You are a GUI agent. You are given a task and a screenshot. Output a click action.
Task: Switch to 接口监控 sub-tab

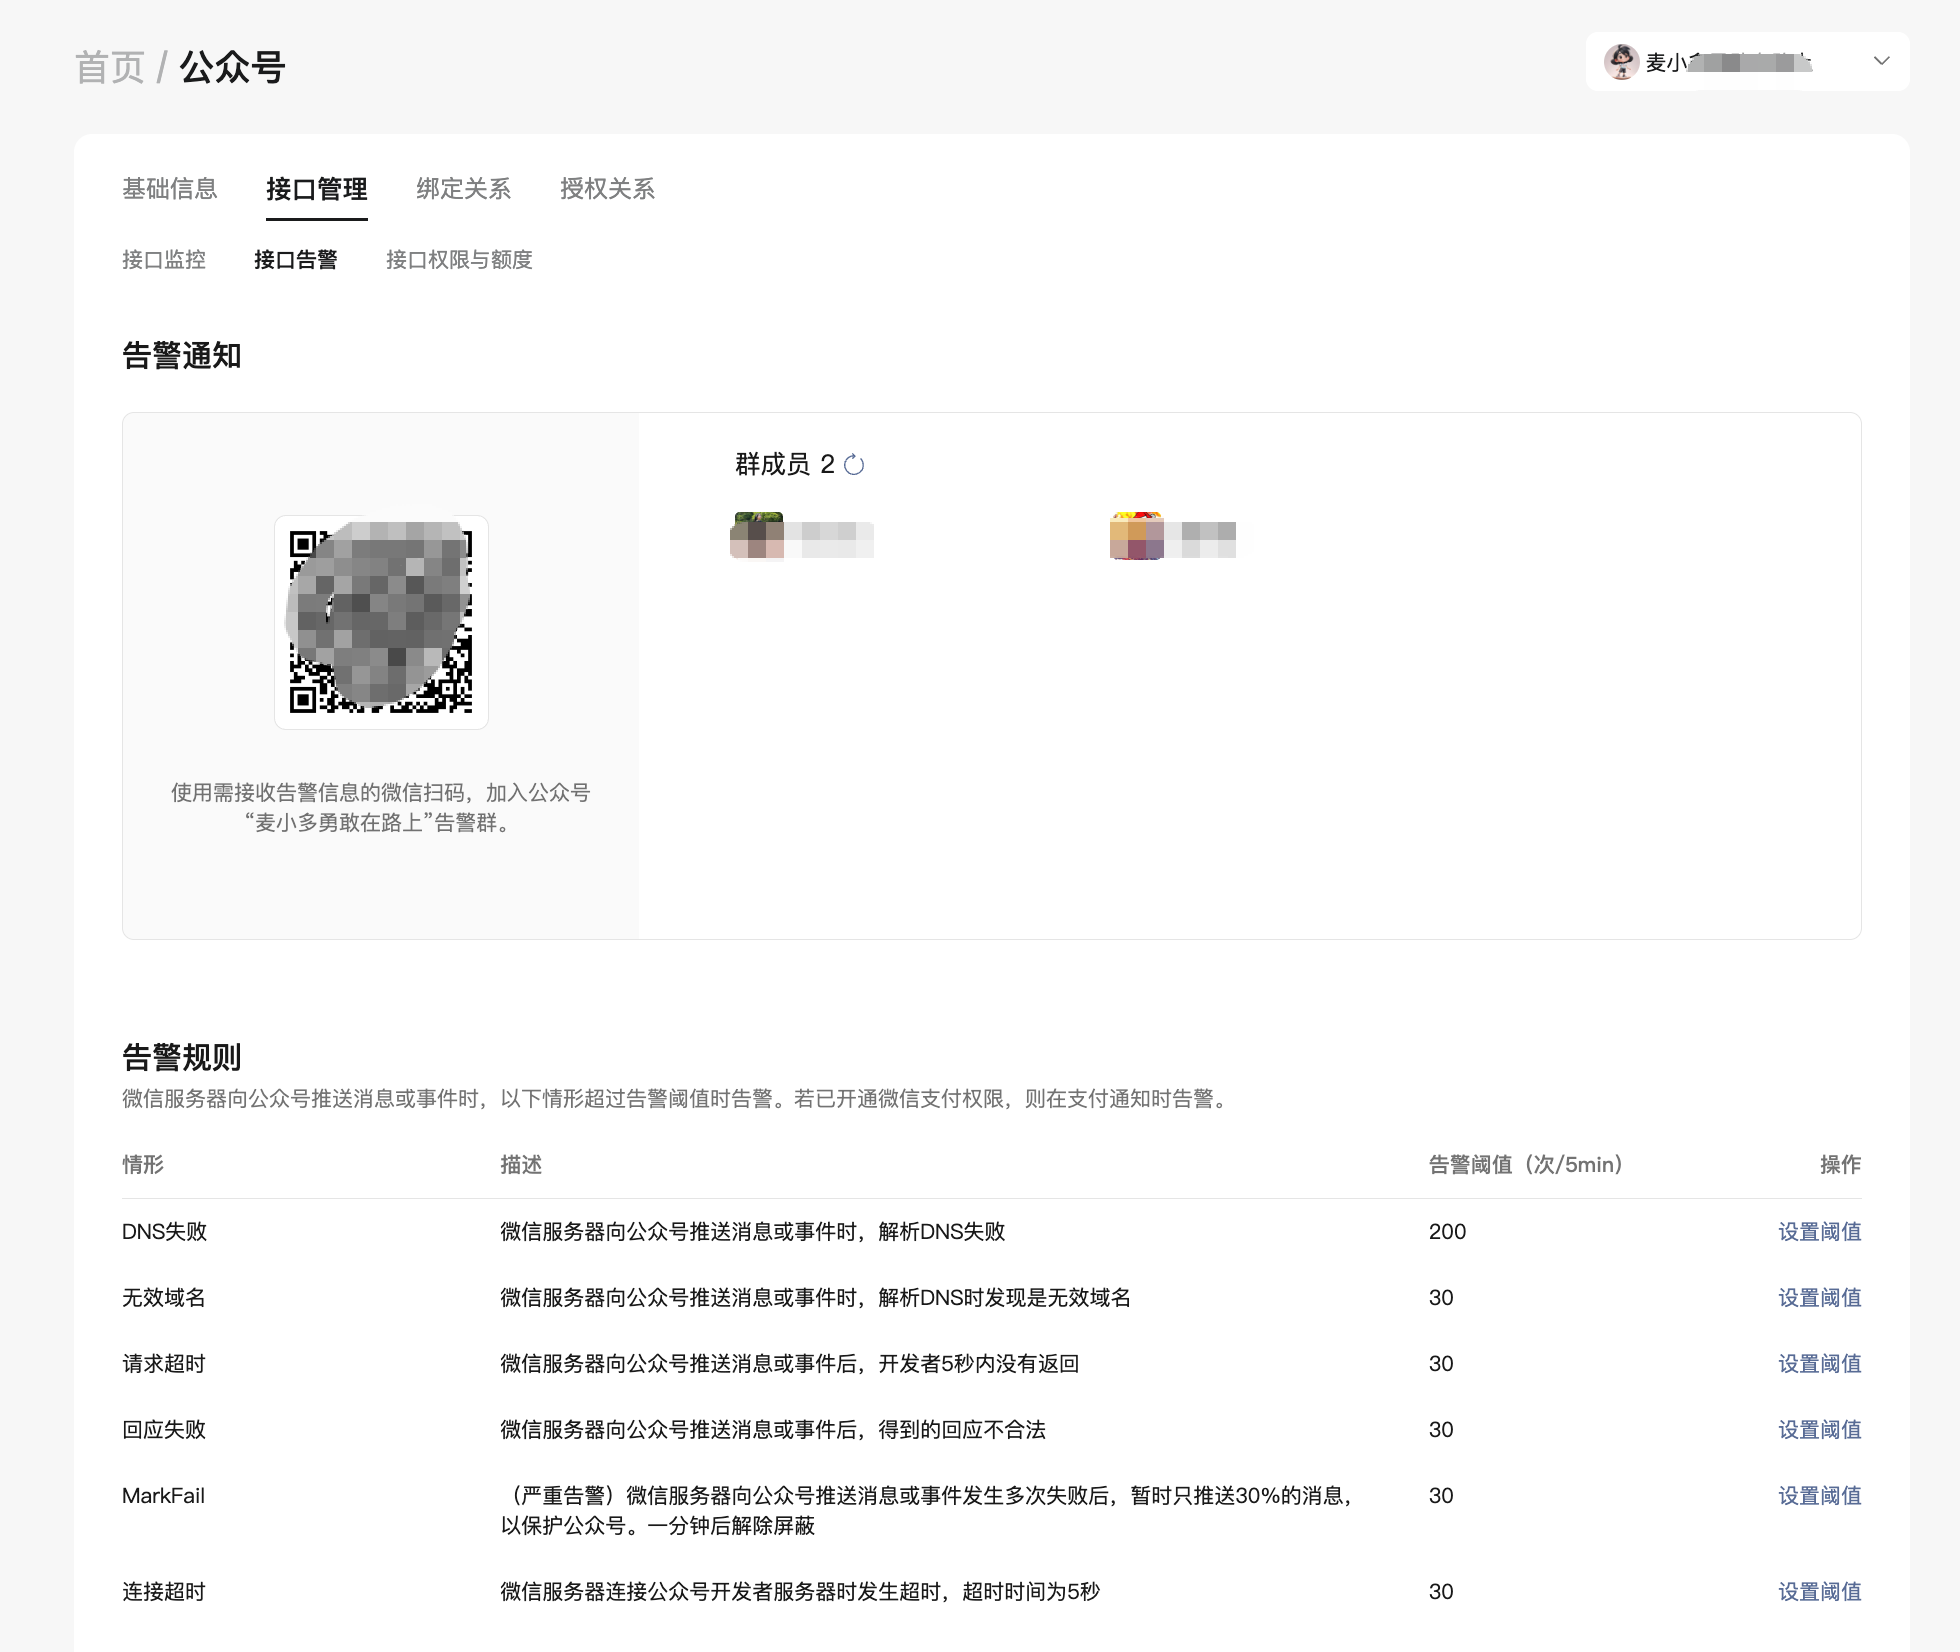[164, 260]
